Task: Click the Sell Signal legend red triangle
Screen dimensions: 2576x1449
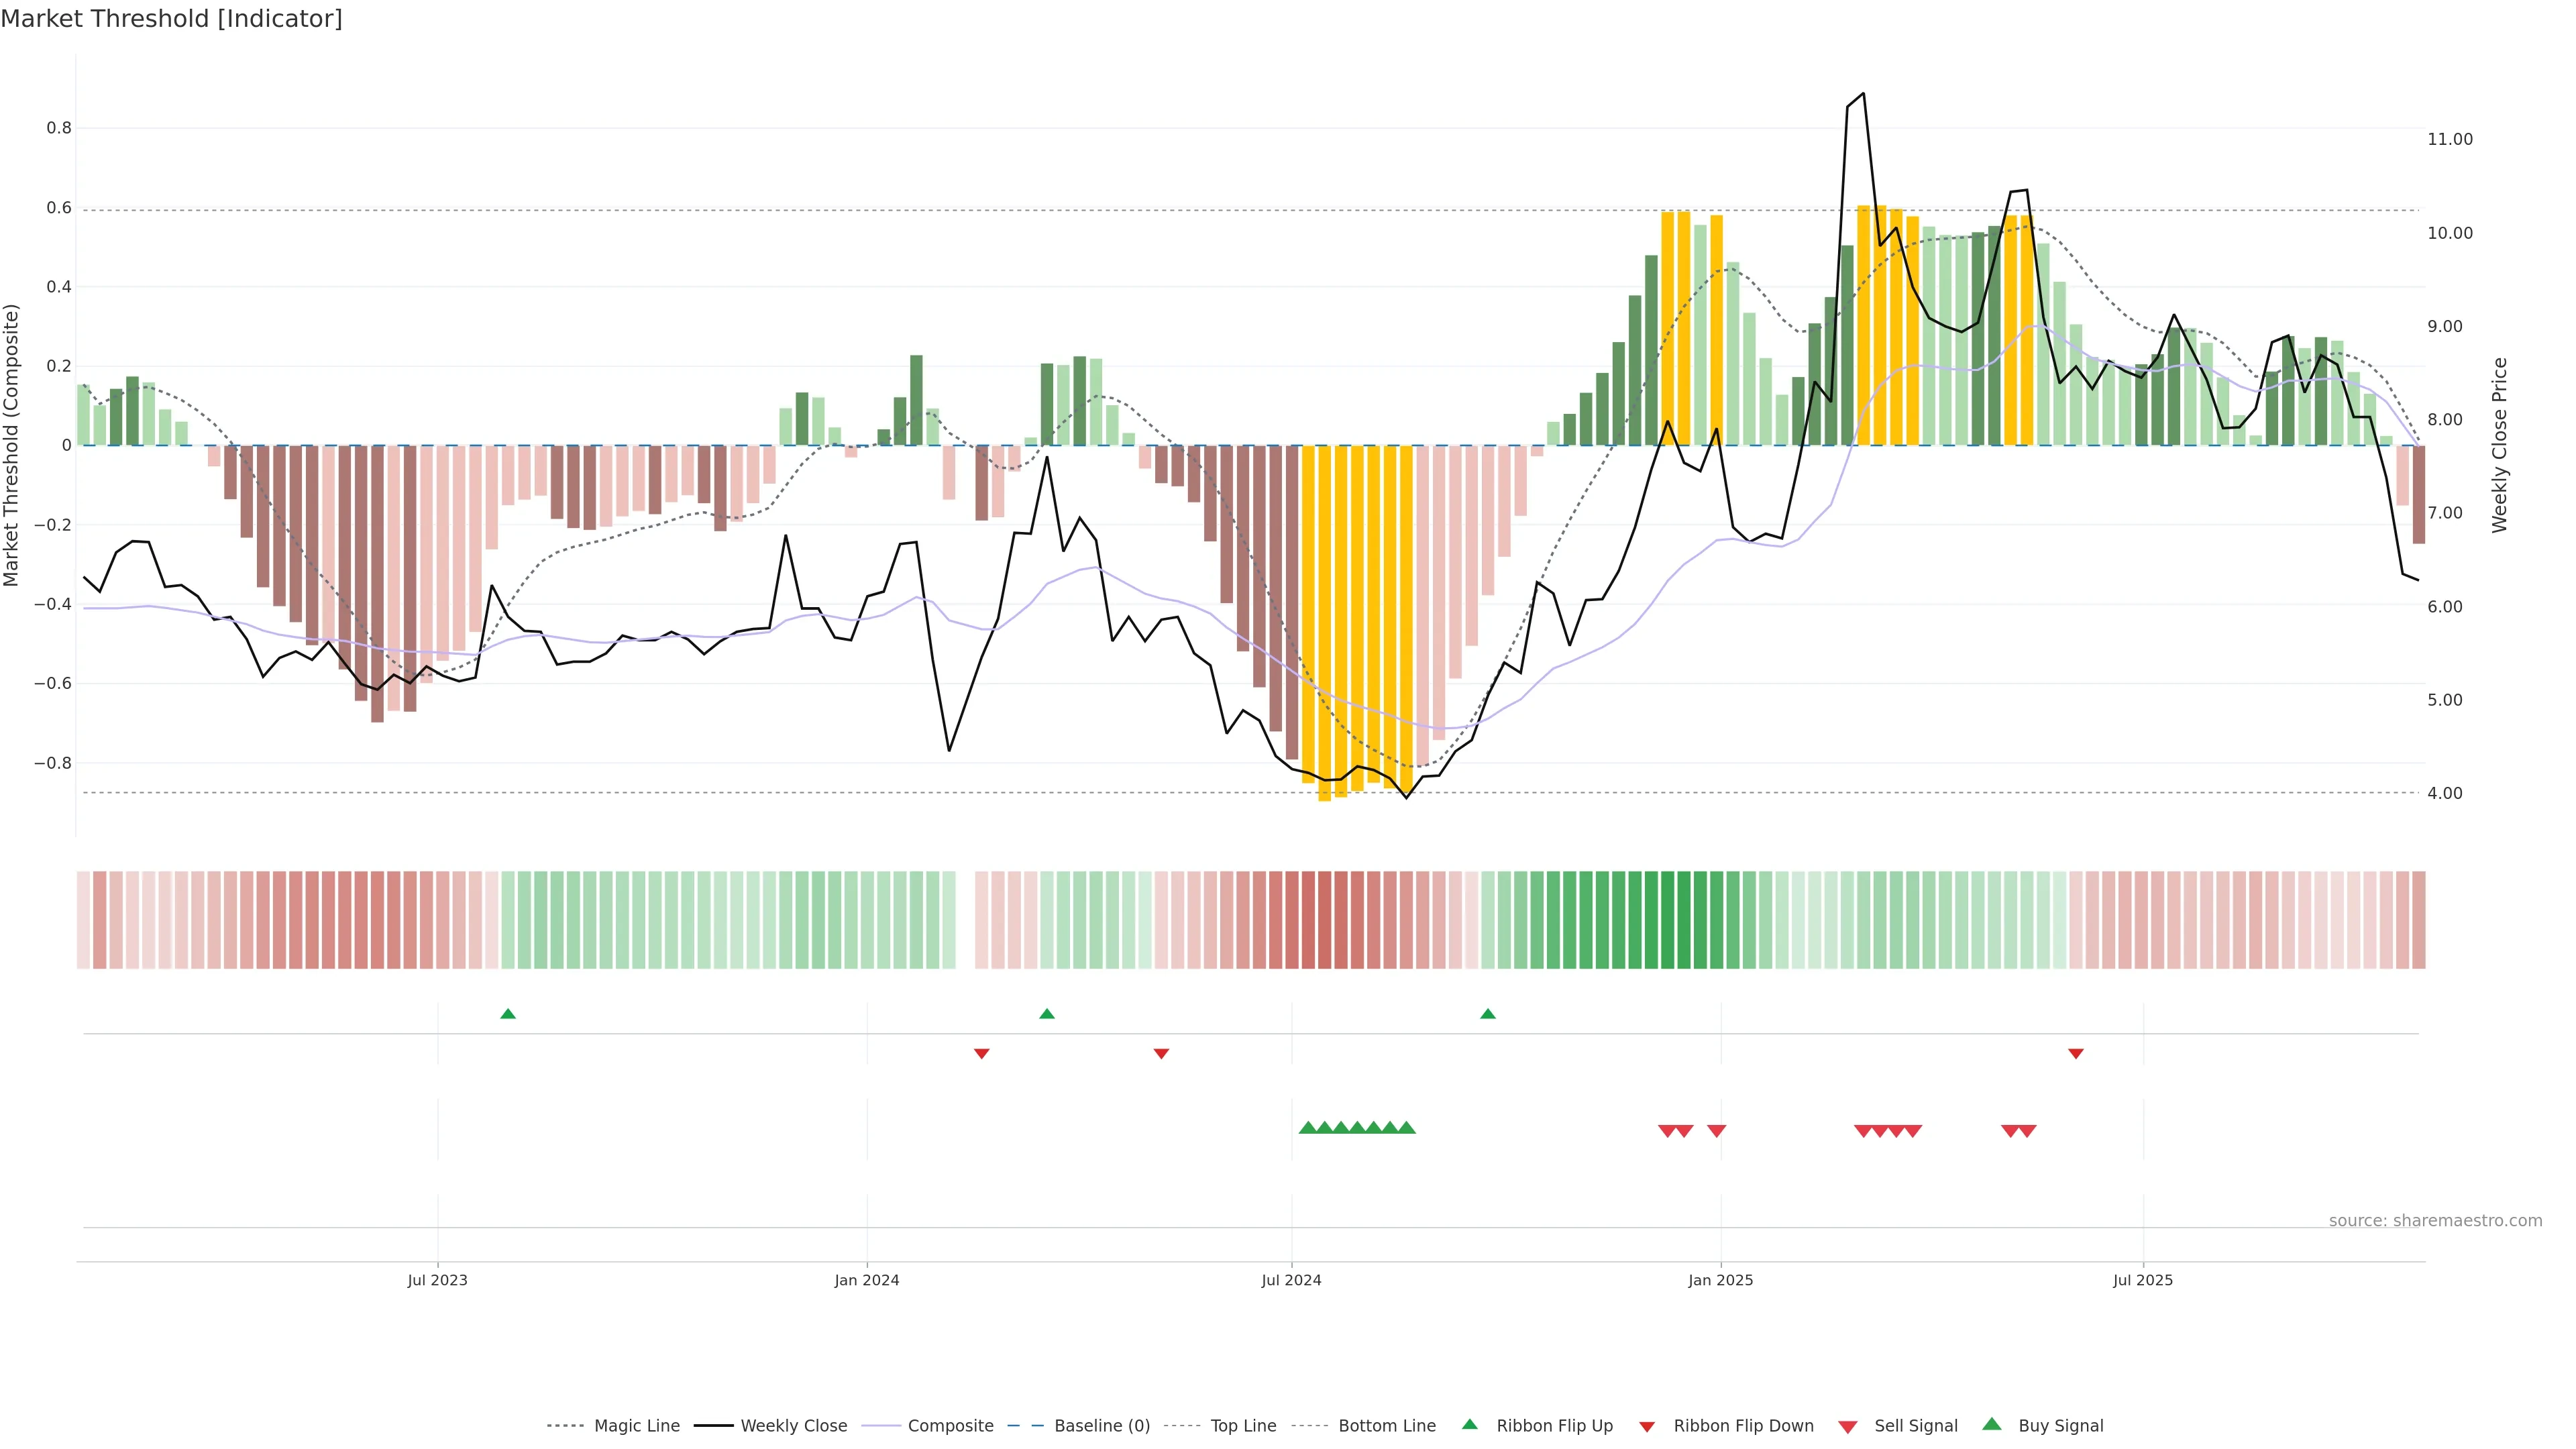Action: pos(1847,1427)
